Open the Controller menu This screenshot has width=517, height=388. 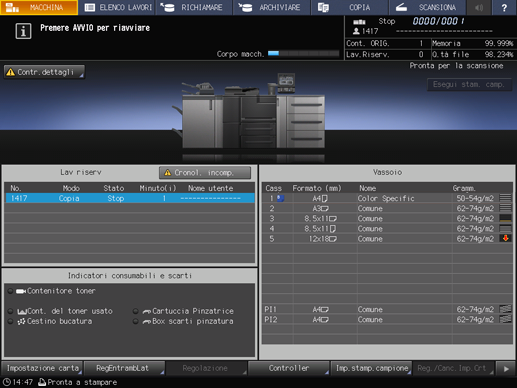tap(289, 368)
